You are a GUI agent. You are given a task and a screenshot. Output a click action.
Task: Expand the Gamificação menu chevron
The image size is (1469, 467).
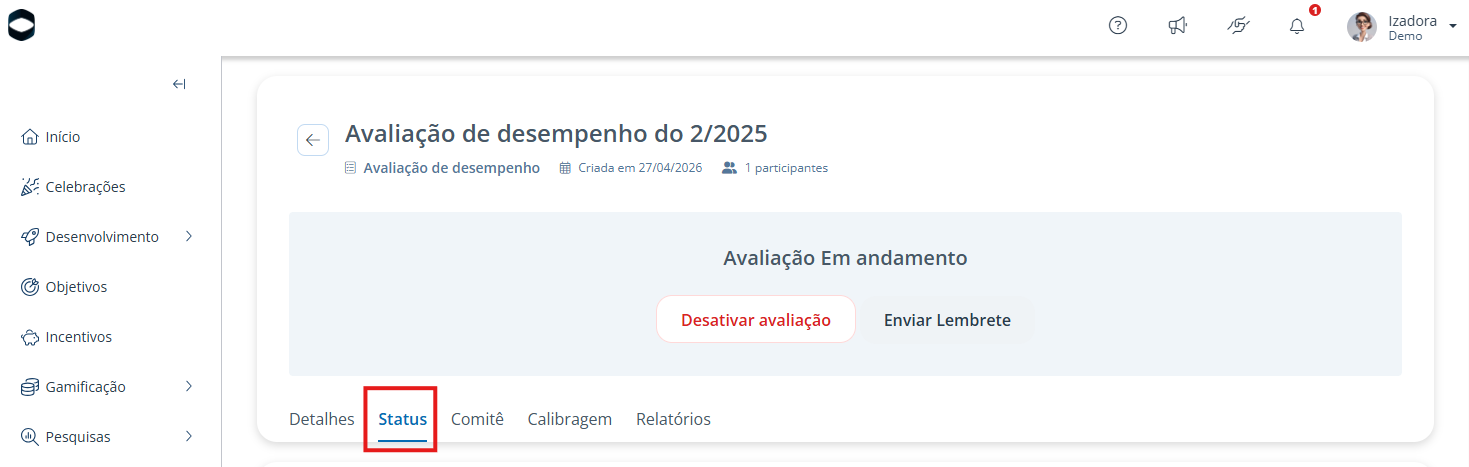pyautogui.click(x=189, y=387)
